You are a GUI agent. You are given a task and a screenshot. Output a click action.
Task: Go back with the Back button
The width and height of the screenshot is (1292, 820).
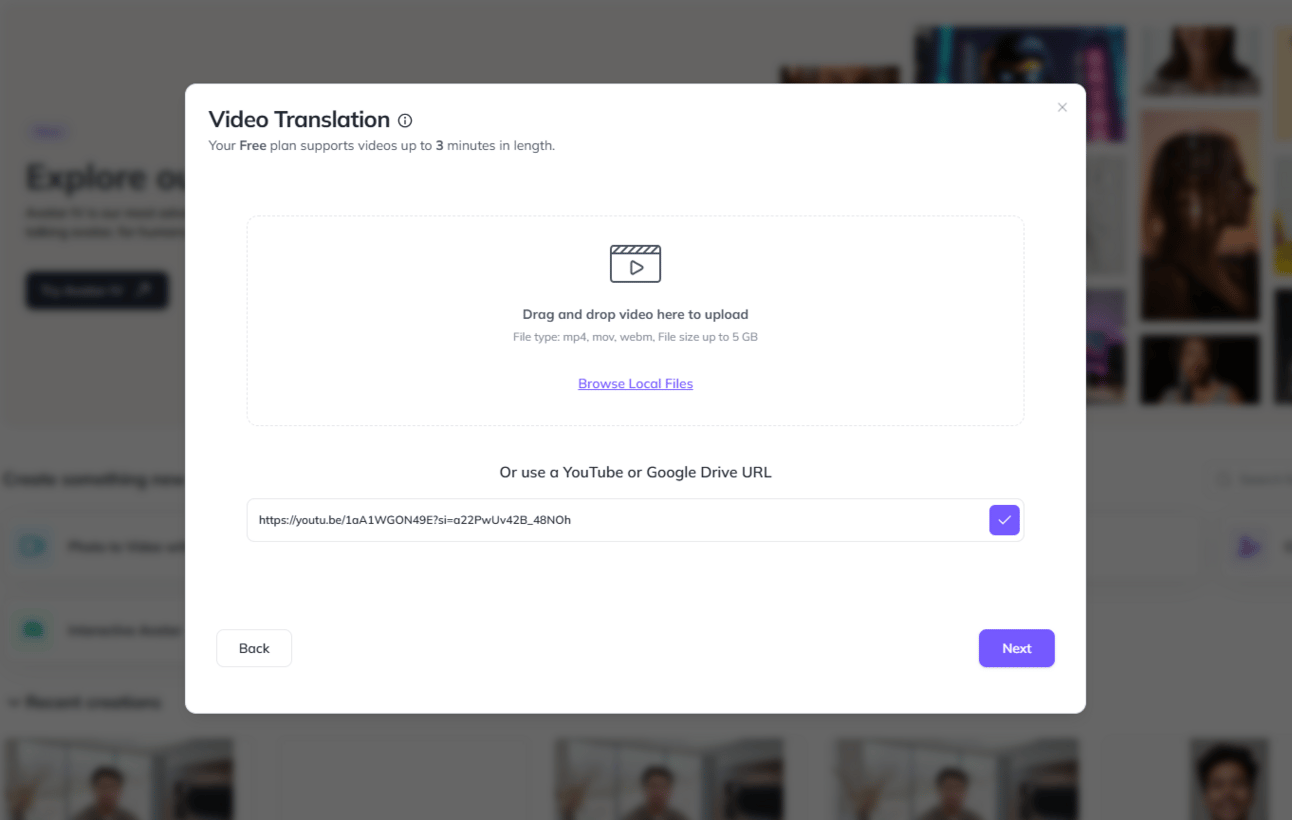point(254,648)
